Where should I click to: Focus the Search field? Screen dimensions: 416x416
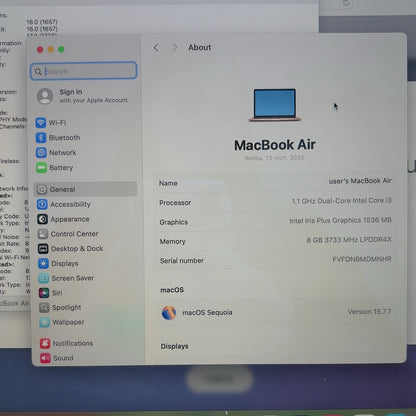click(84, 71)
